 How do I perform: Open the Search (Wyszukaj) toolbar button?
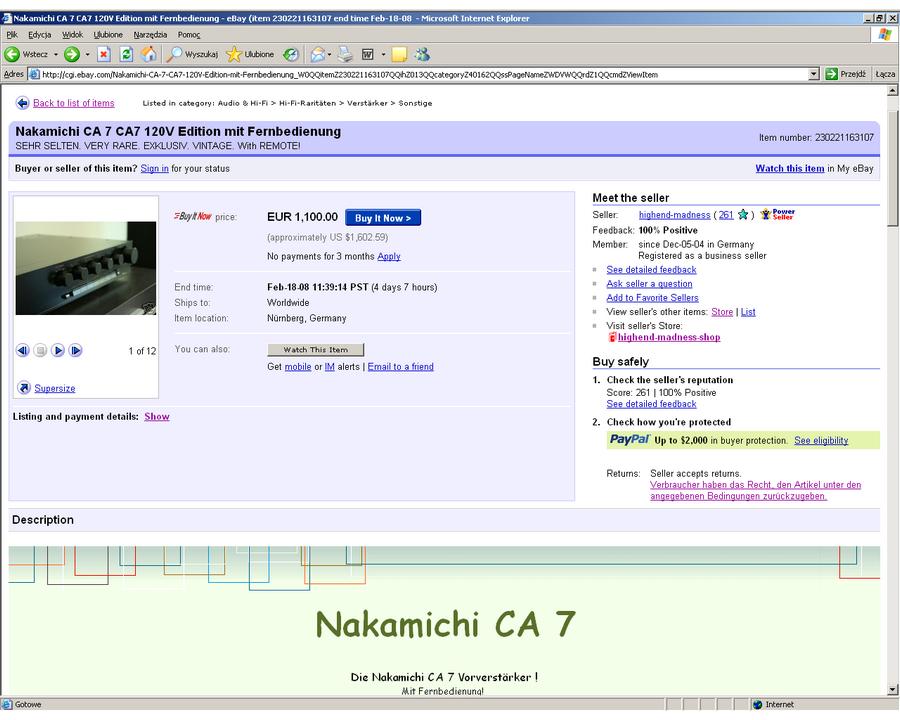192,55
